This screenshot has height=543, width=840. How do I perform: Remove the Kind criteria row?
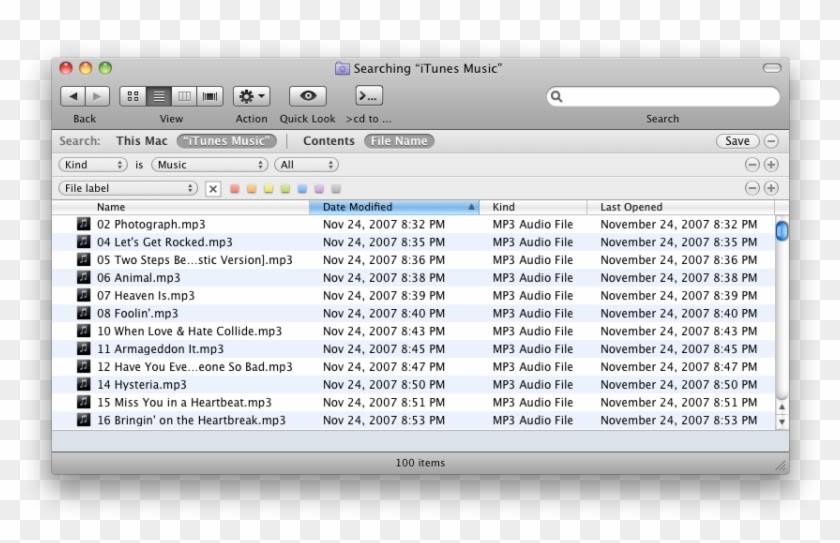[x=752, y=164]
